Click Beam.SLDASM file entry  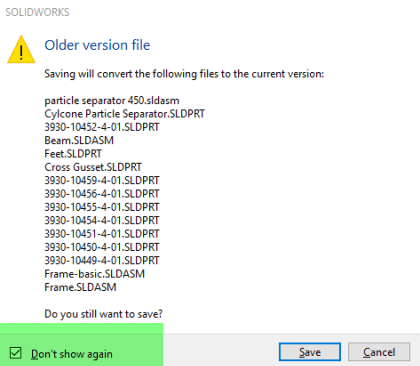[79, 140]
